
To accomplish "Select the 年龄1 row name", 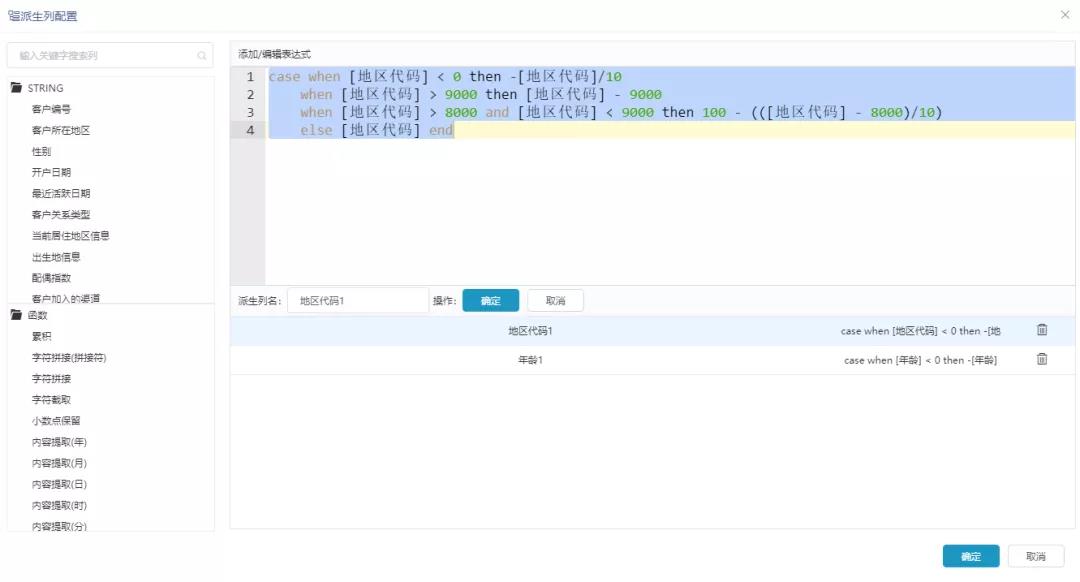I will [530, 360].
